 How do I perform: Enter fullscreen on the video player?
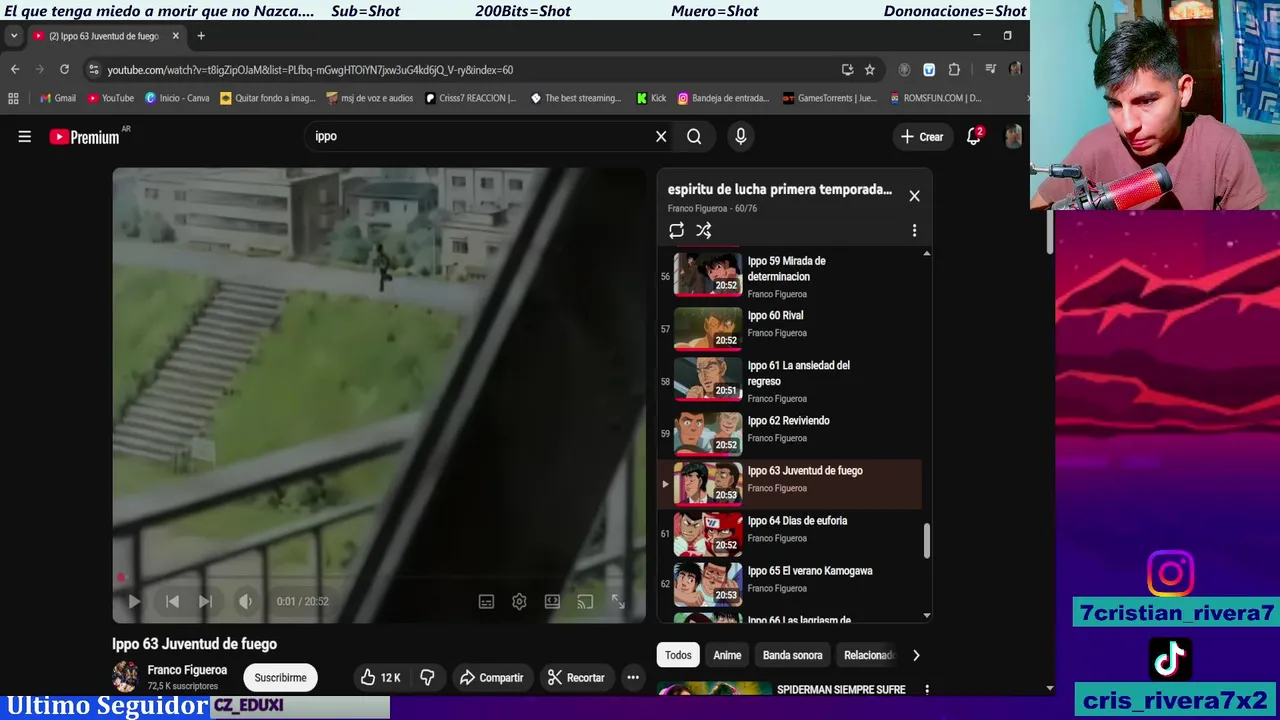coord(618,601)
